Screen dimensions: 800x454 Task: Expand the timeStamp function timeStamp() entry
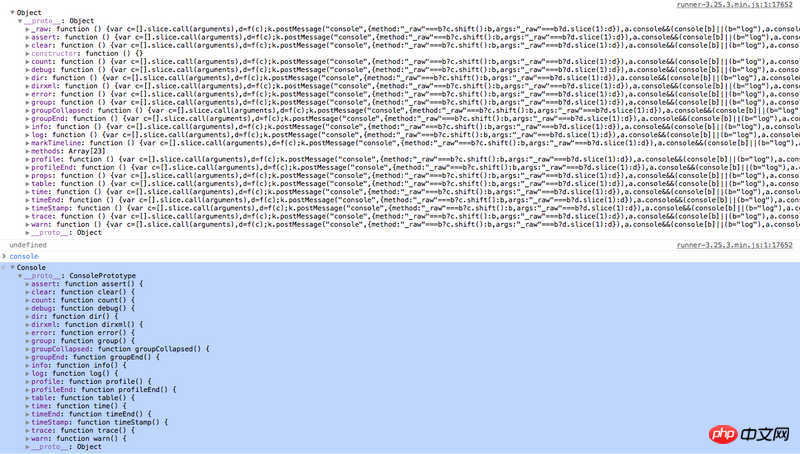pyautogui.click(x=28, y=422)
